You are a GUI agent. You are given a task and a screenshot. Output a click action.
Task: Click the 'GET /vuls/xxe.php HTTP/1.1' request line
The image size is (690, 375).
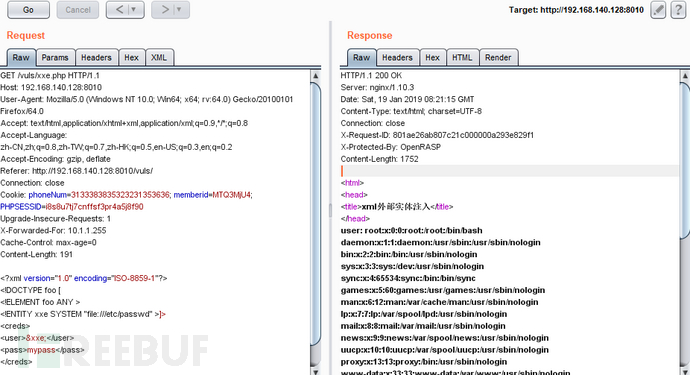[50, 76]
